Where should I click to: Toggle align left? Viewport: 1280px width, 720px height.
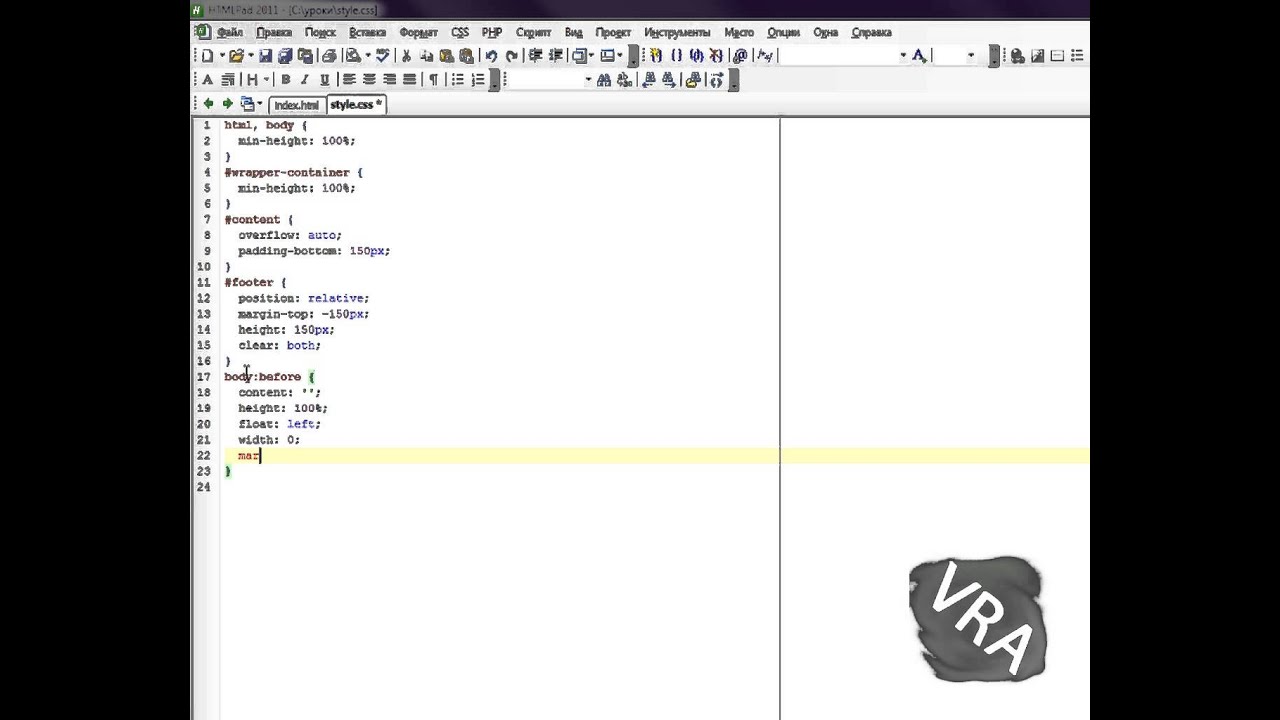click(x=349, y=80)
